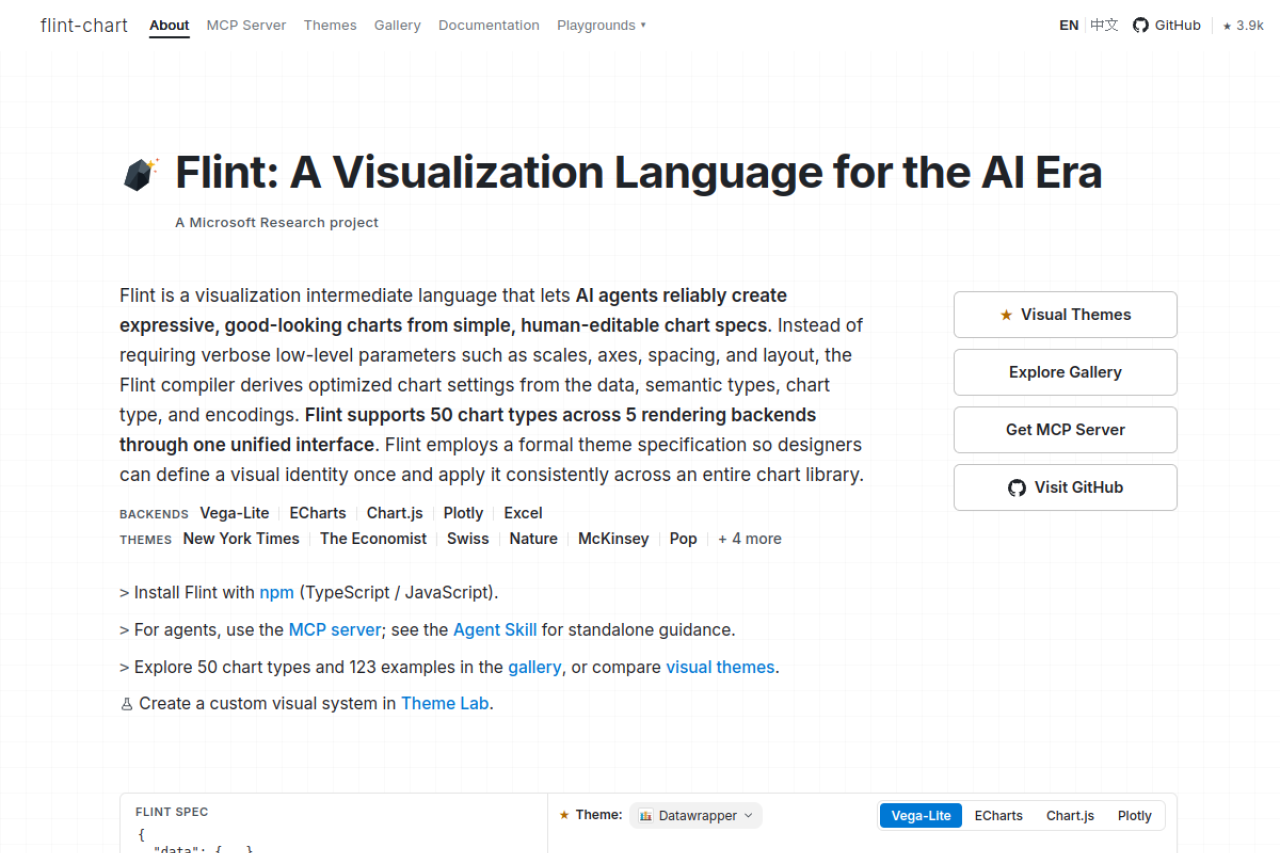Click the flint-chart site title
Viewport: 1280px width, 853px height.
[84, 25]
